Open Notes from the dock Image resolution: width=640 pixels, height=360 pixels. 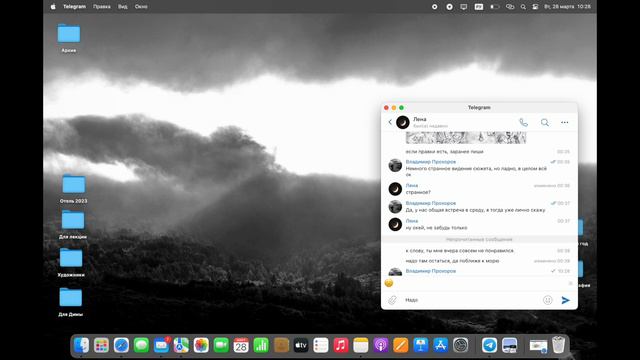tap(361, 345)
